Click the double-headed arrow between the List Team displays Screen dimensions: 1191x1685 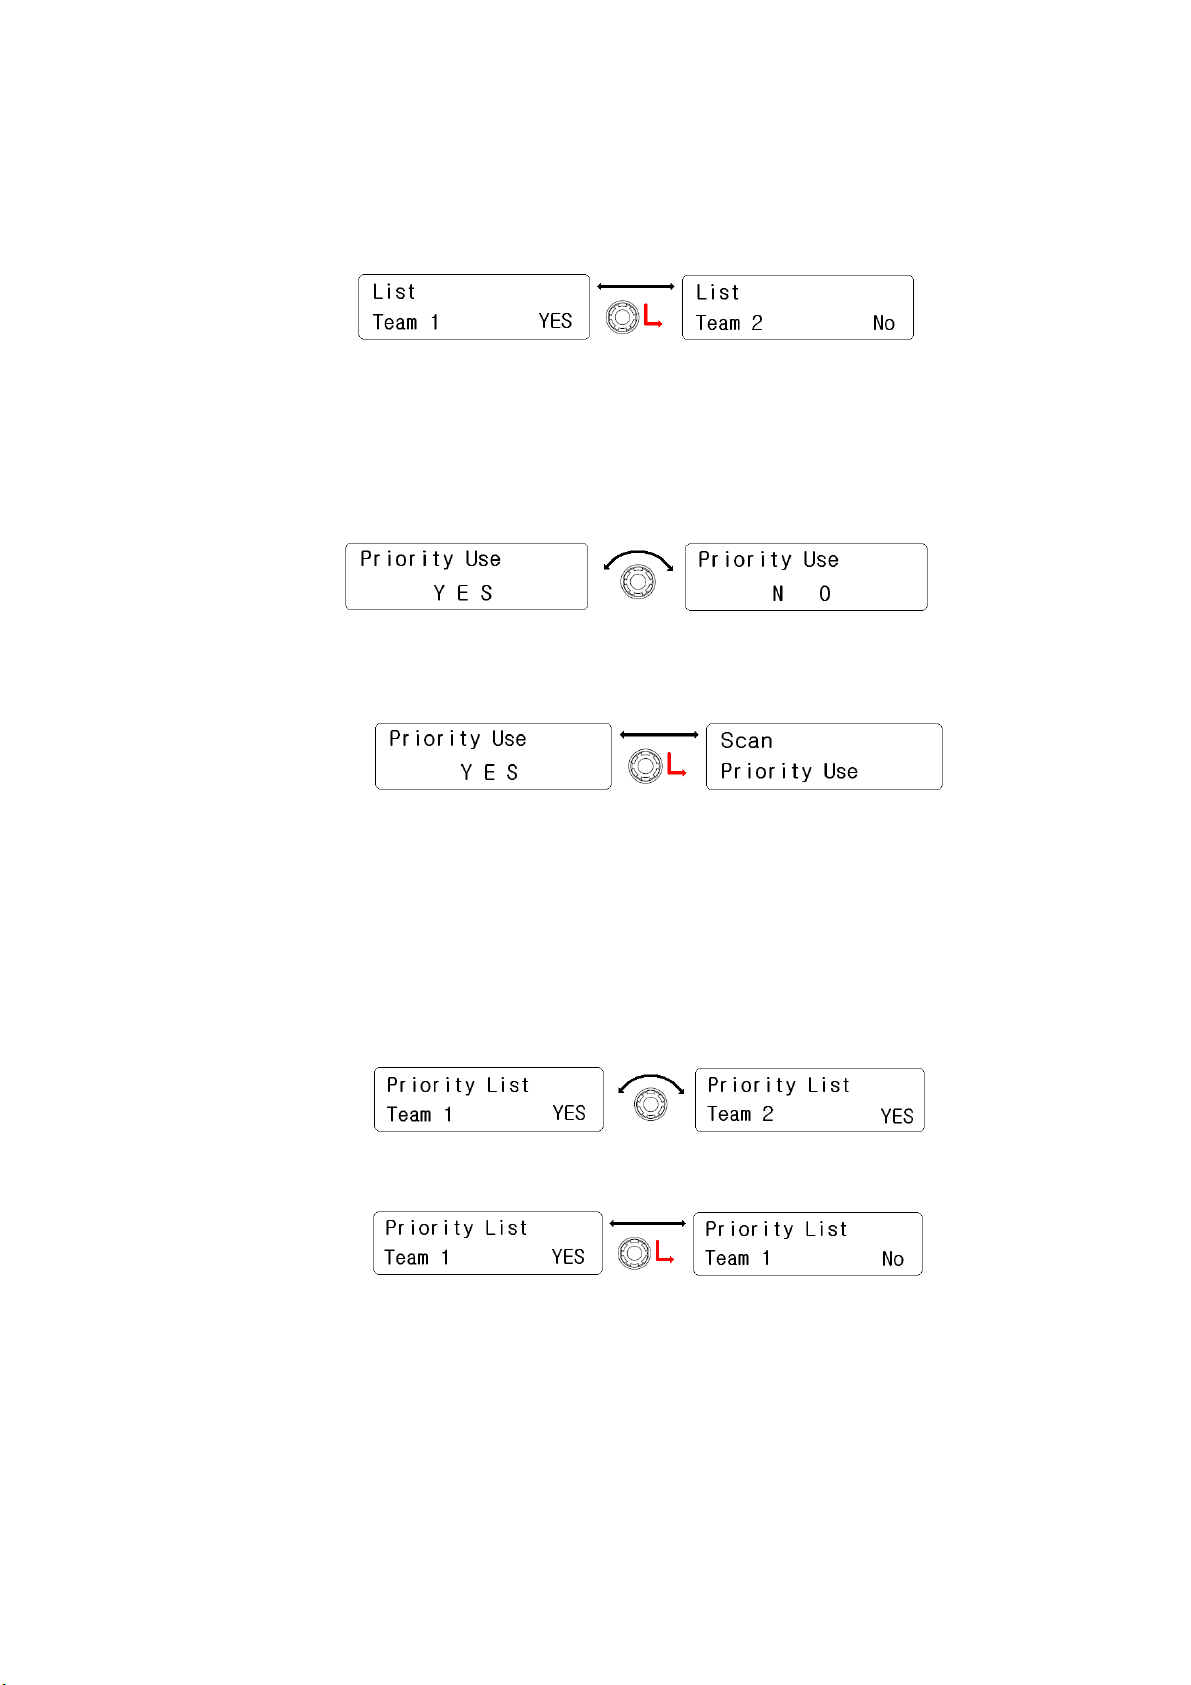coord(636,287)
